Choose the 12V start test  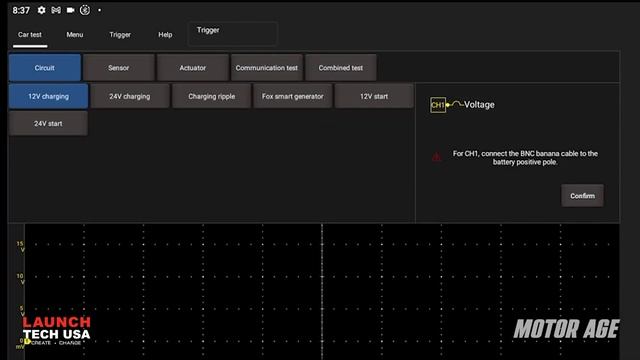(x=374, y=96)
